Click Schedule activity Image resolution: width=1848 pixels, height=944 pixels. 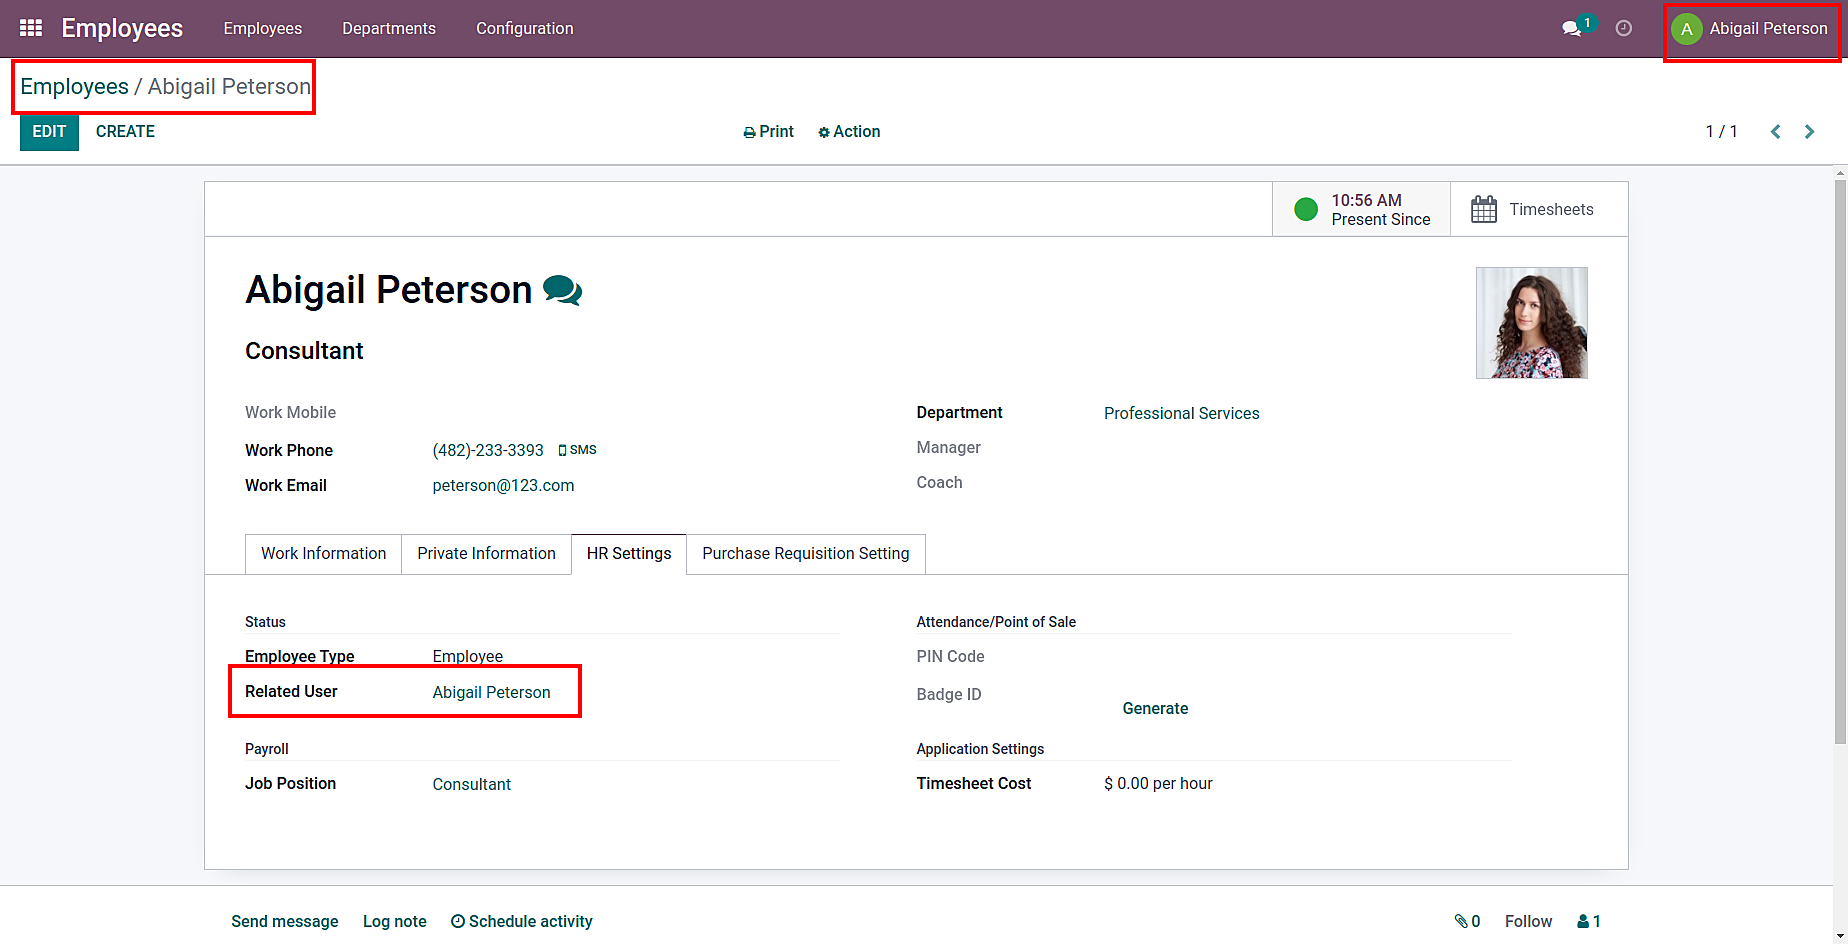coord(521,921)
